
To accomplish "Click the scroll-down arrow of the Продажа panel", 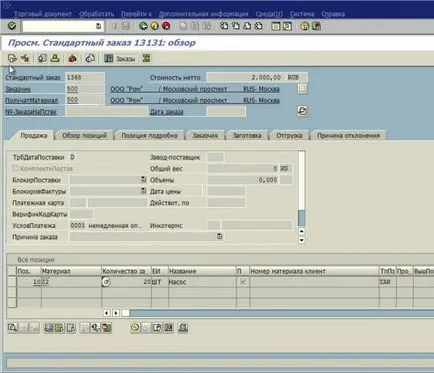I will [302, 240].
